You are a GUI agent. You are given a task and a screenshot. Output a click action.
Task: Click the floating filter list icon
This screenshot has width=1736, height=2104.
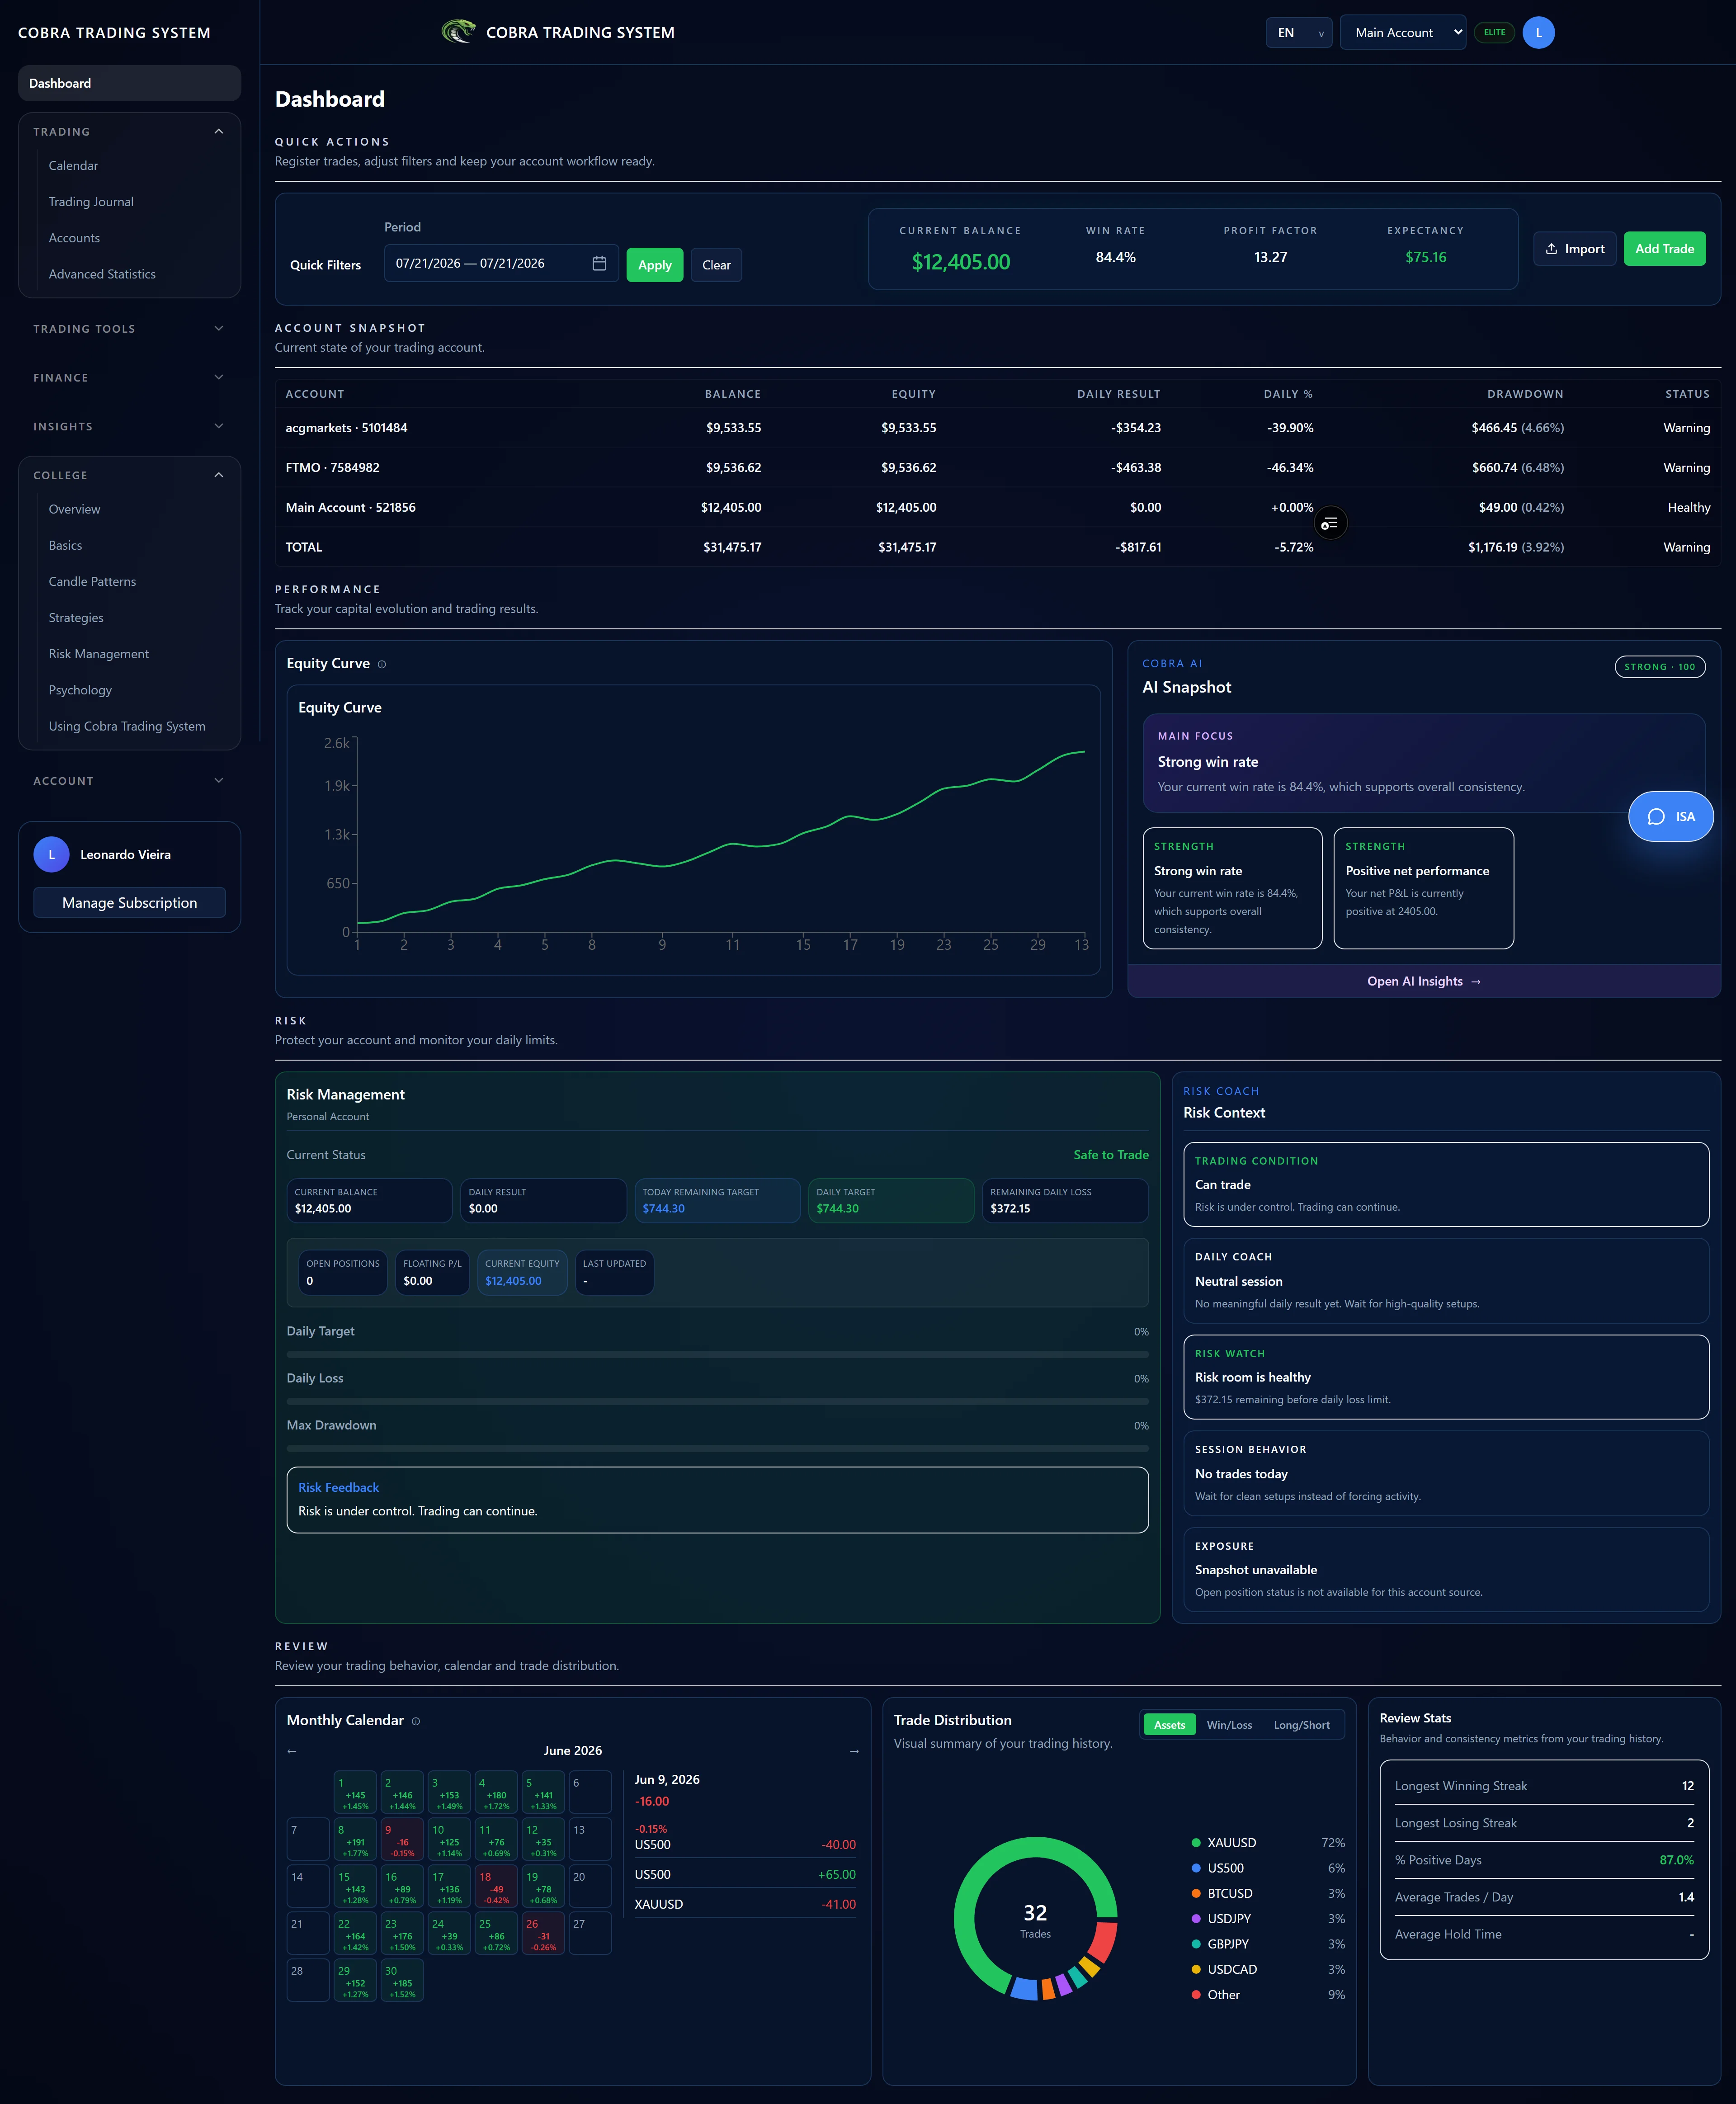[x=1330, y=523]
